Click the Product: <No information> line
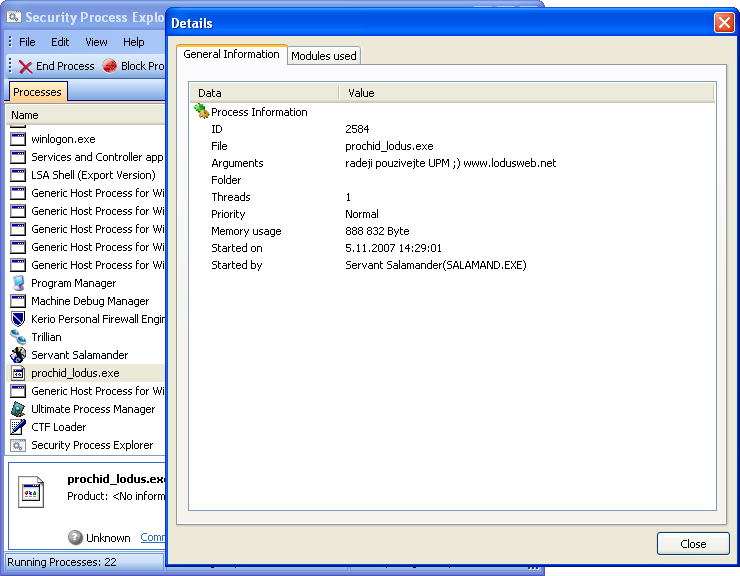 116,496
